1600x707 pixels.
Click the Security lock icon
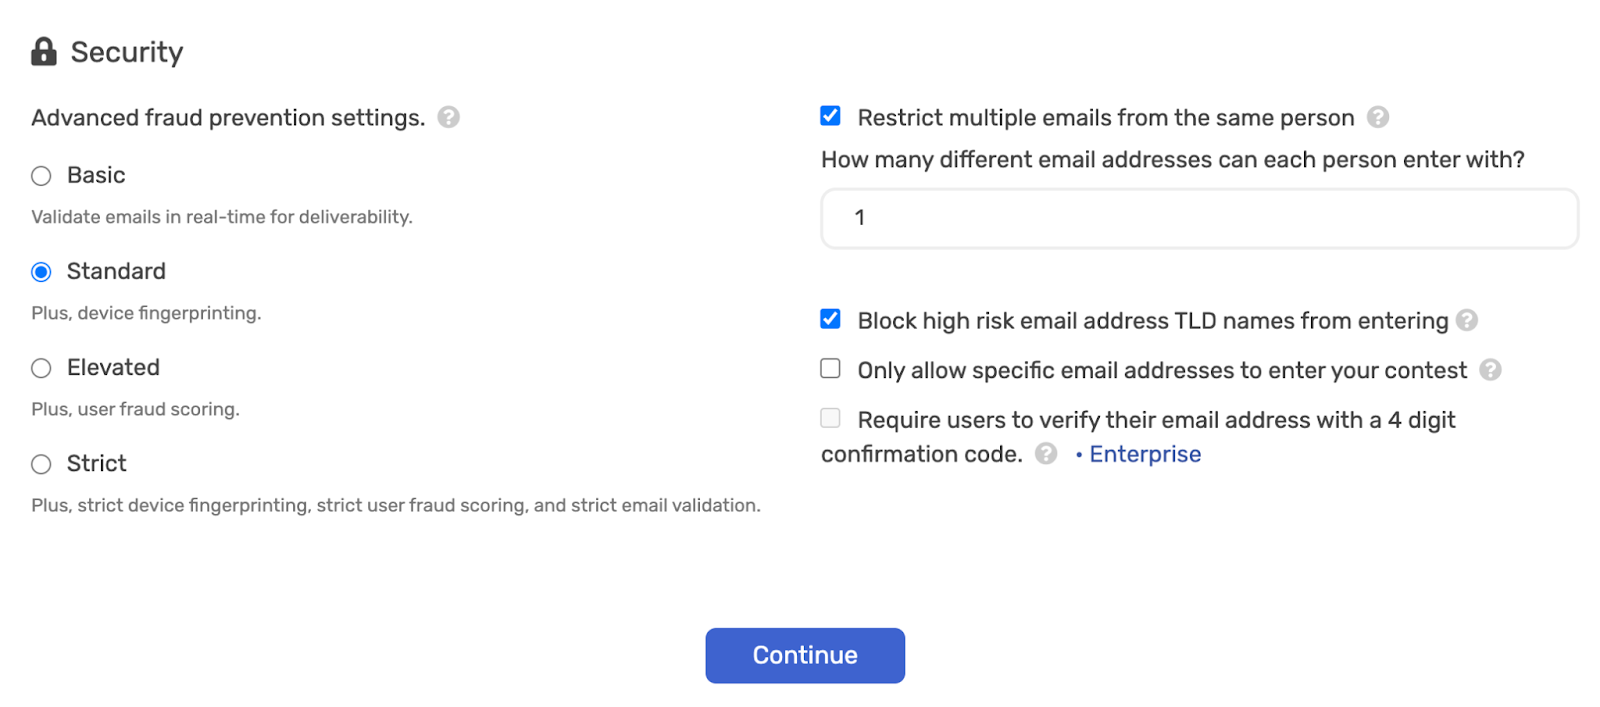point(44,52)
